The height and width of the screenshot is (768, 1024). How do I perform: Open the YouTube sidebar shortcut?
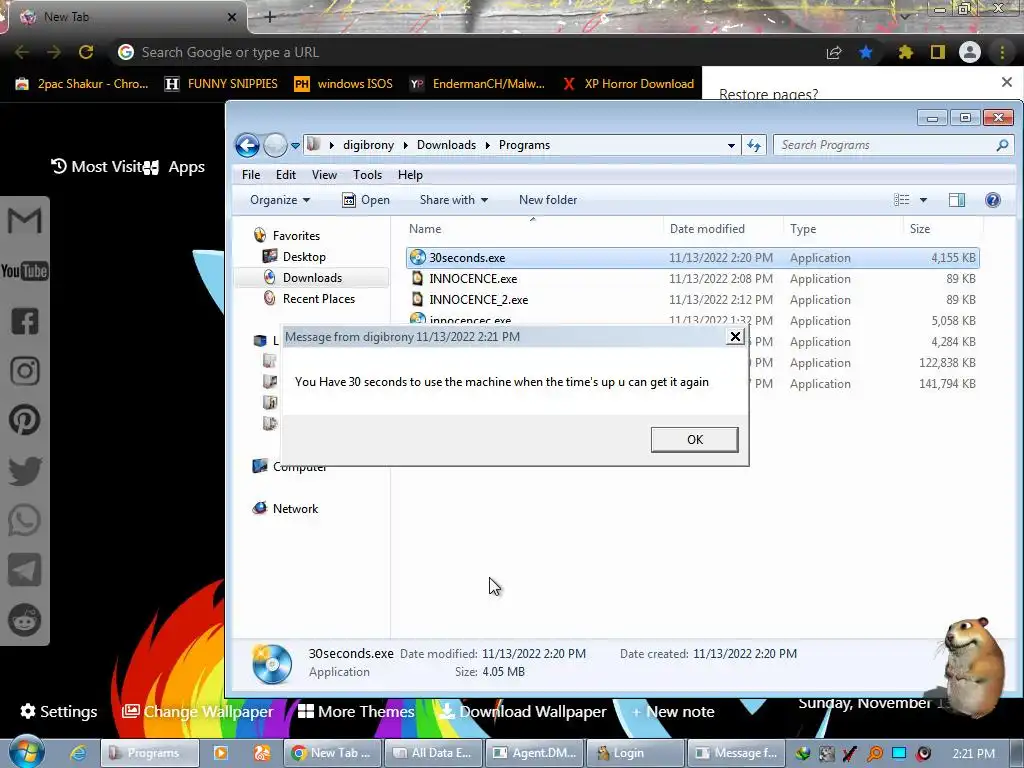(24, 270)
